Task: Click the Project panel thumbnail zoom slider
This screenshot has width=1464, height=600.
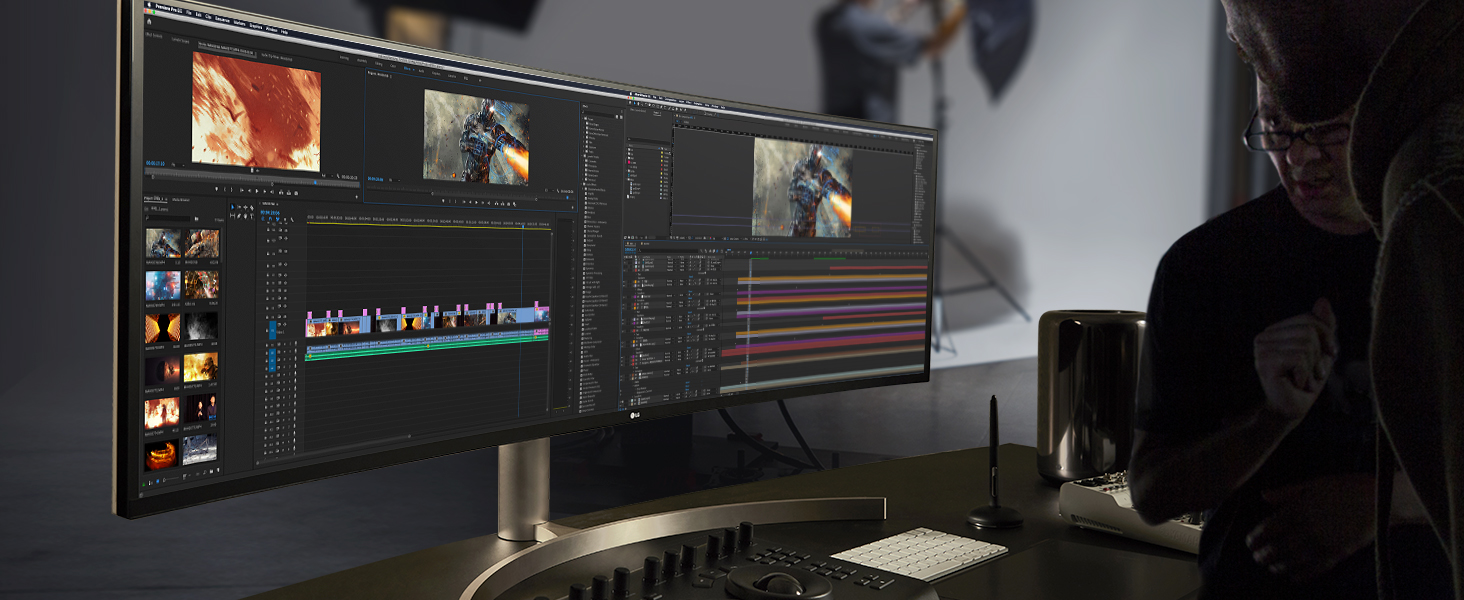Action: click(171, 479)
